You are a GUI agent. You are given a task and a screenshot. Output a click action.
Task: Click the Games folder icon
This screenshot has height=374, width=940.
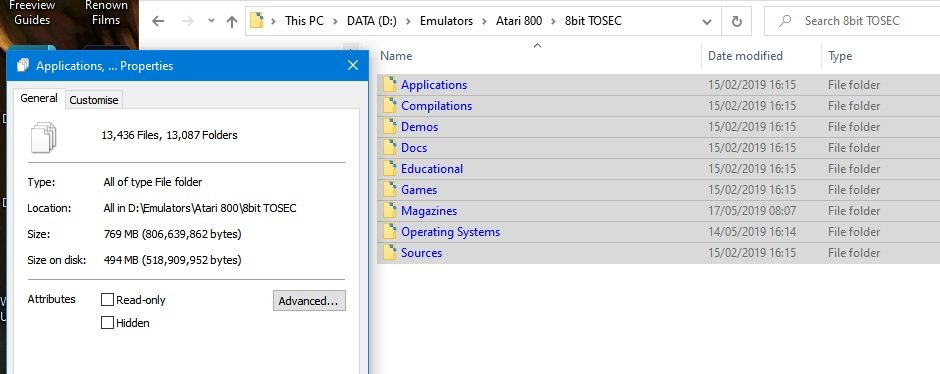click(390, 189)
